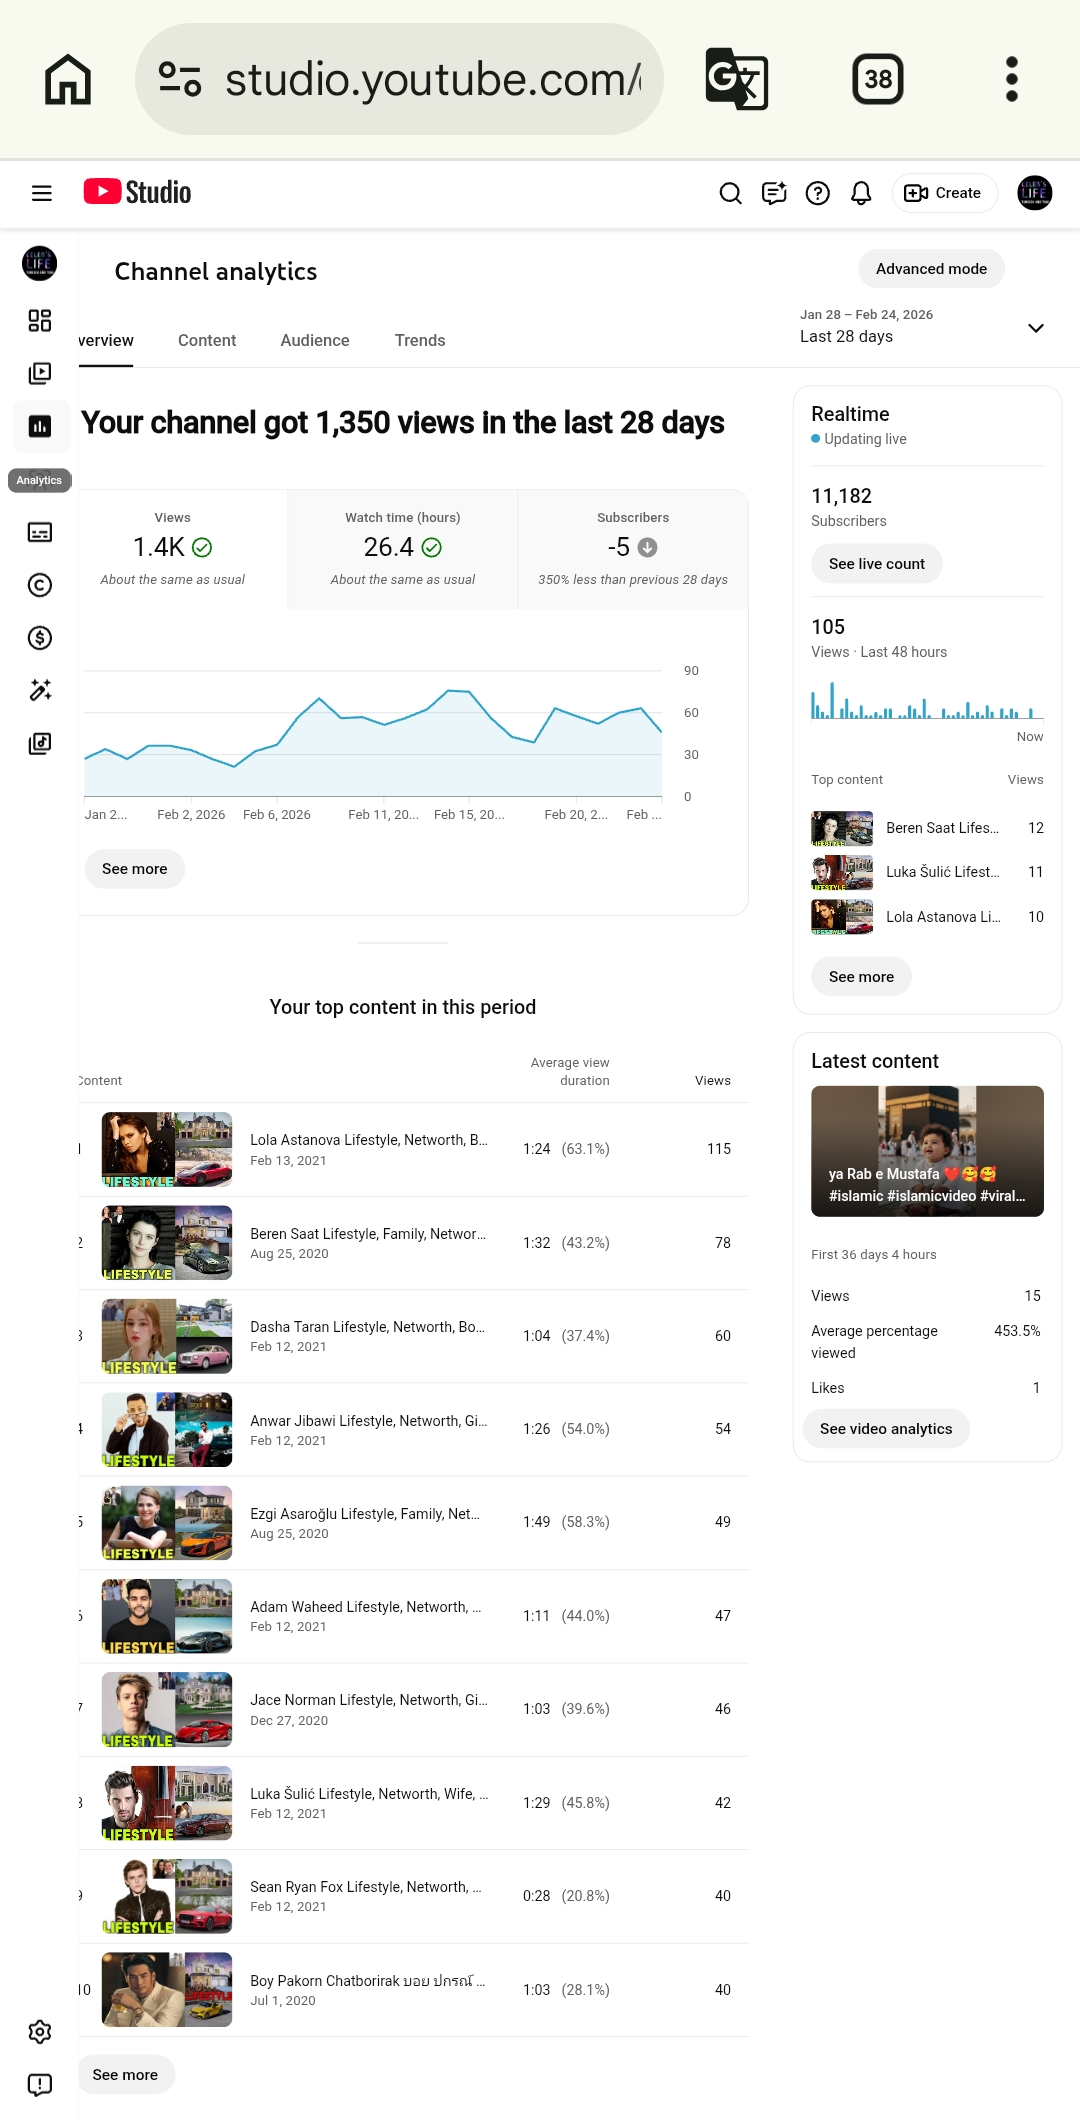This screenshot has height=2120, width=1080.
Task: Switch to the Content tab
Action: [207, 341]
